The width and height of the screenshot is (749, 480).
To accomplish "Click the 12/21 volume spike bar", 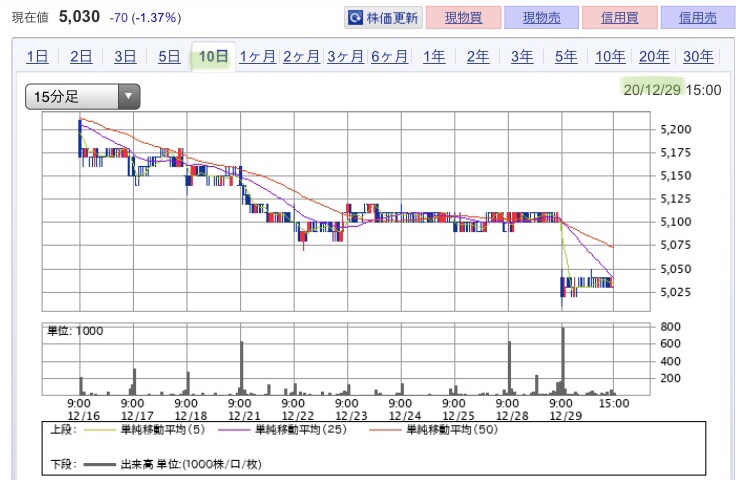I will 242,368.
